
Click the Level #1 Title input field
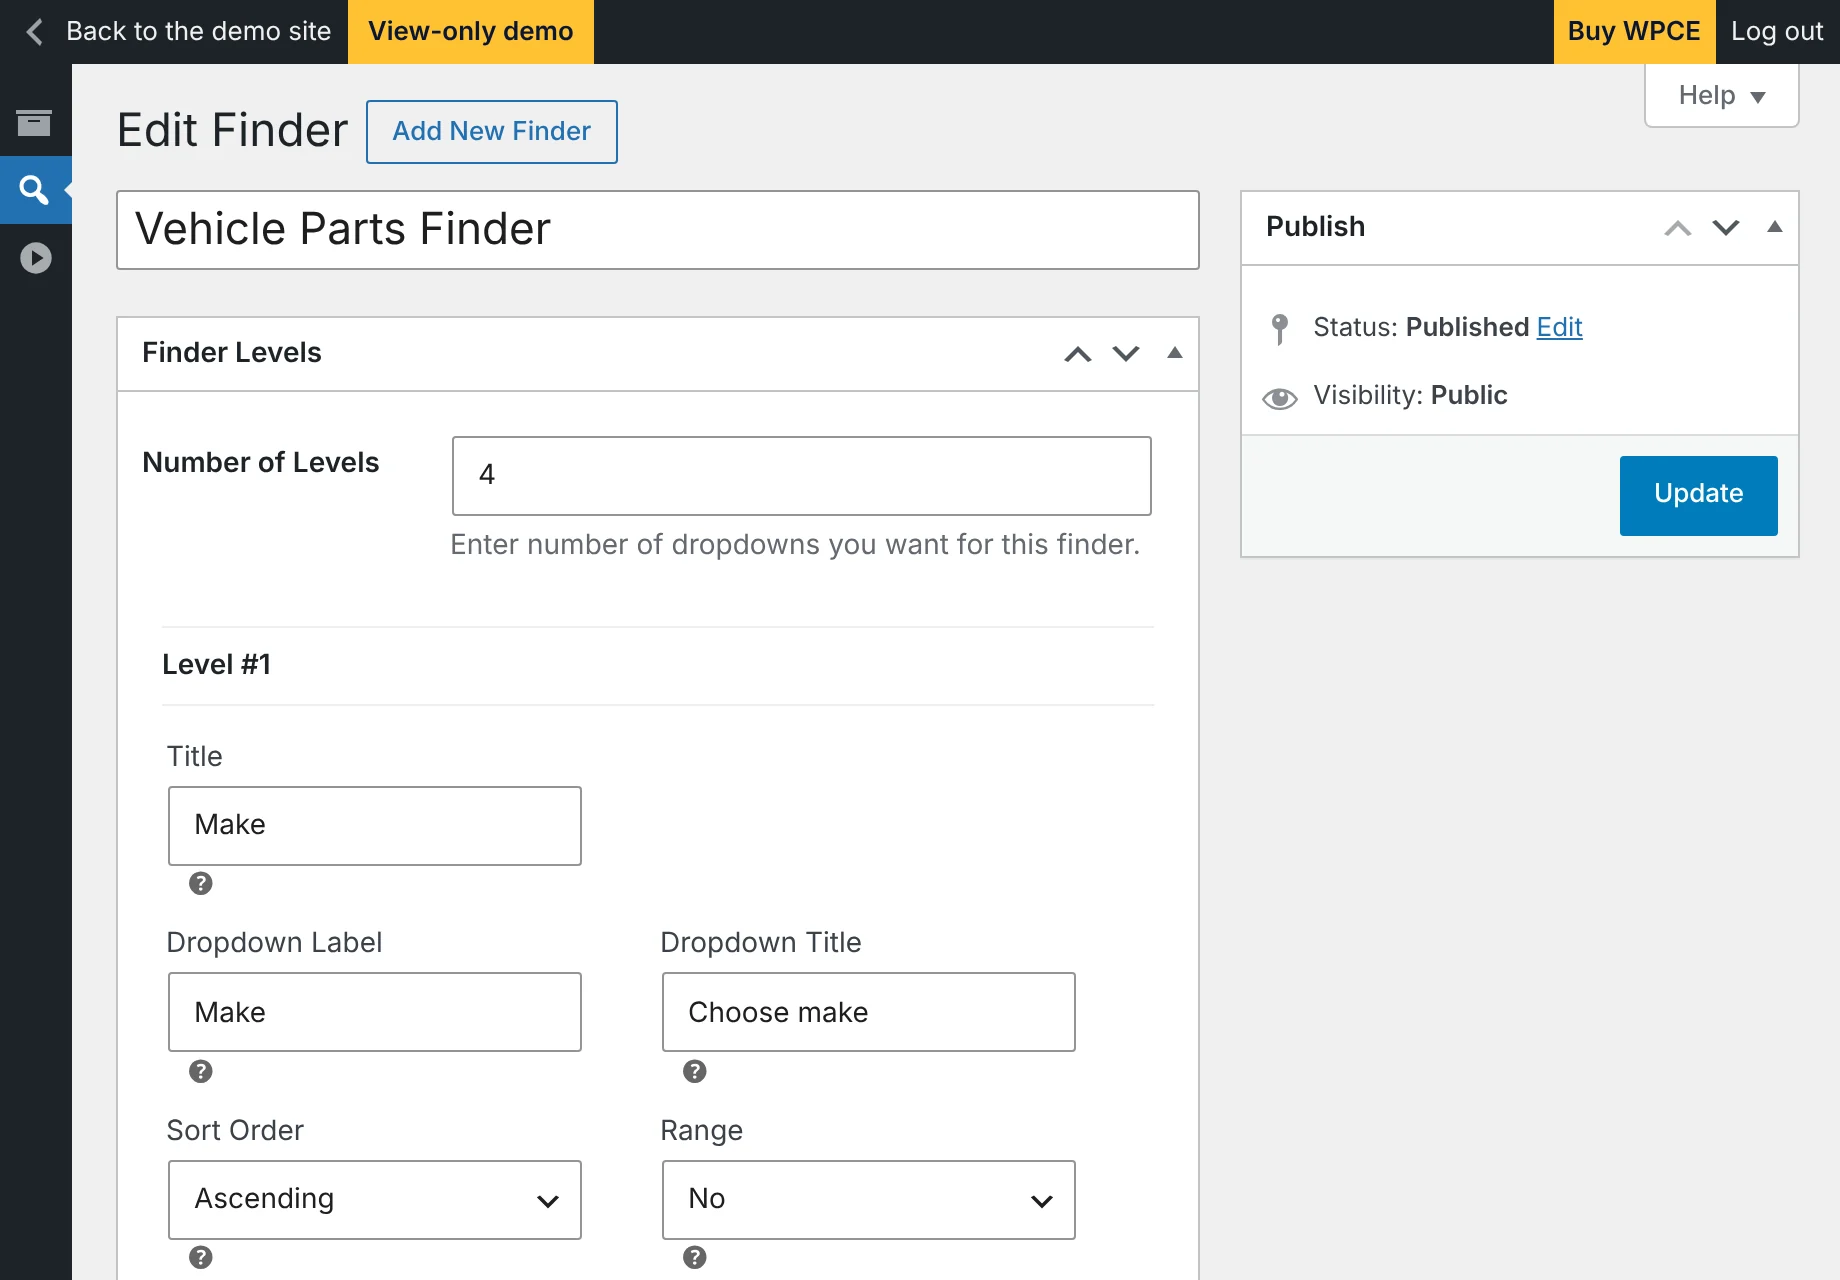375,826
